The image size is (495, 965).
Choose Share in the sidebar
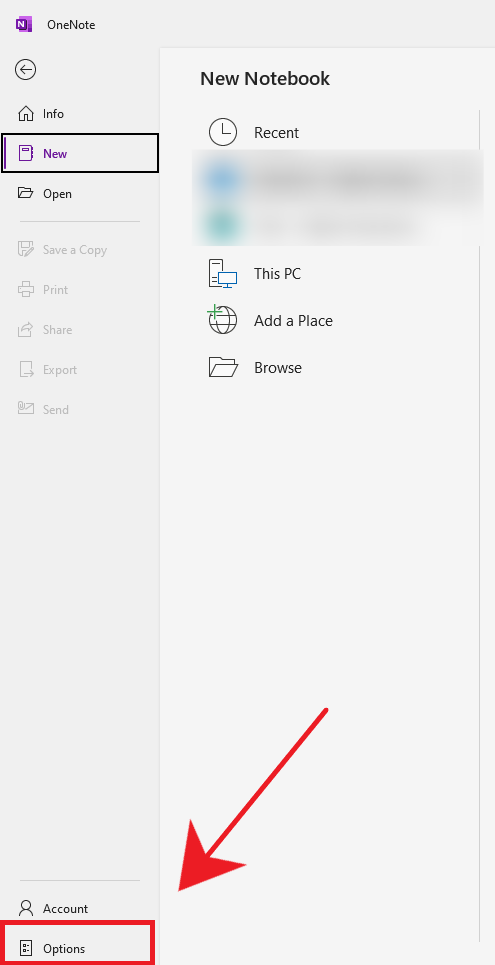point(79,330)
